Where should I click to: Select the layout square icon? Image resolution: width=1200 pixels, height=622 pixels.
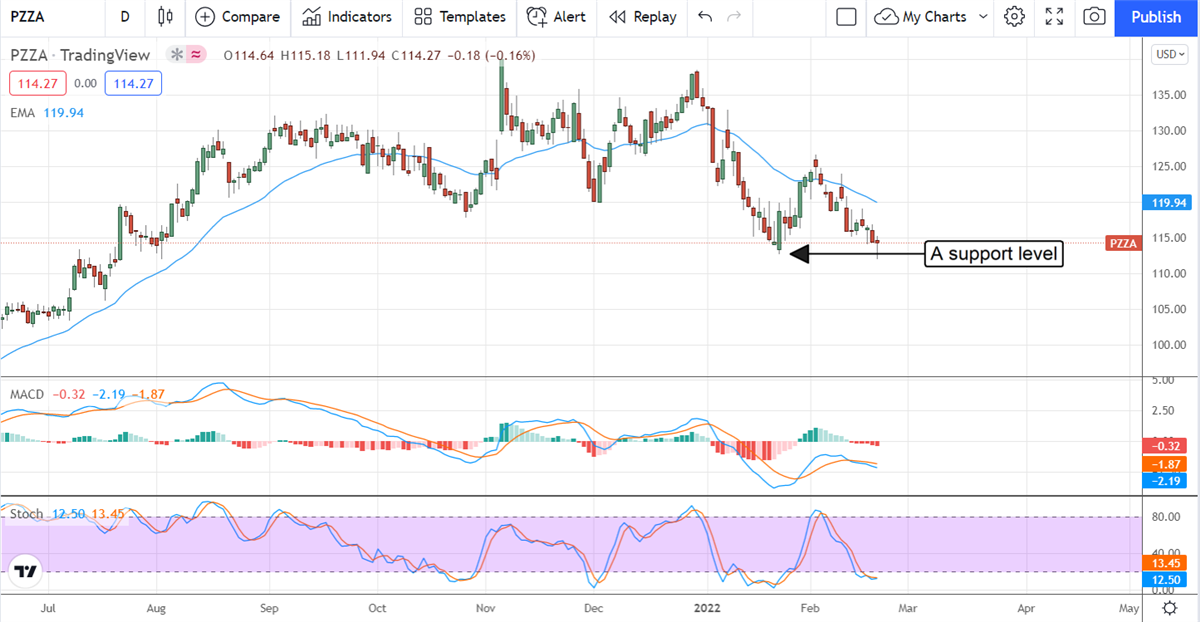click(846, 17)
